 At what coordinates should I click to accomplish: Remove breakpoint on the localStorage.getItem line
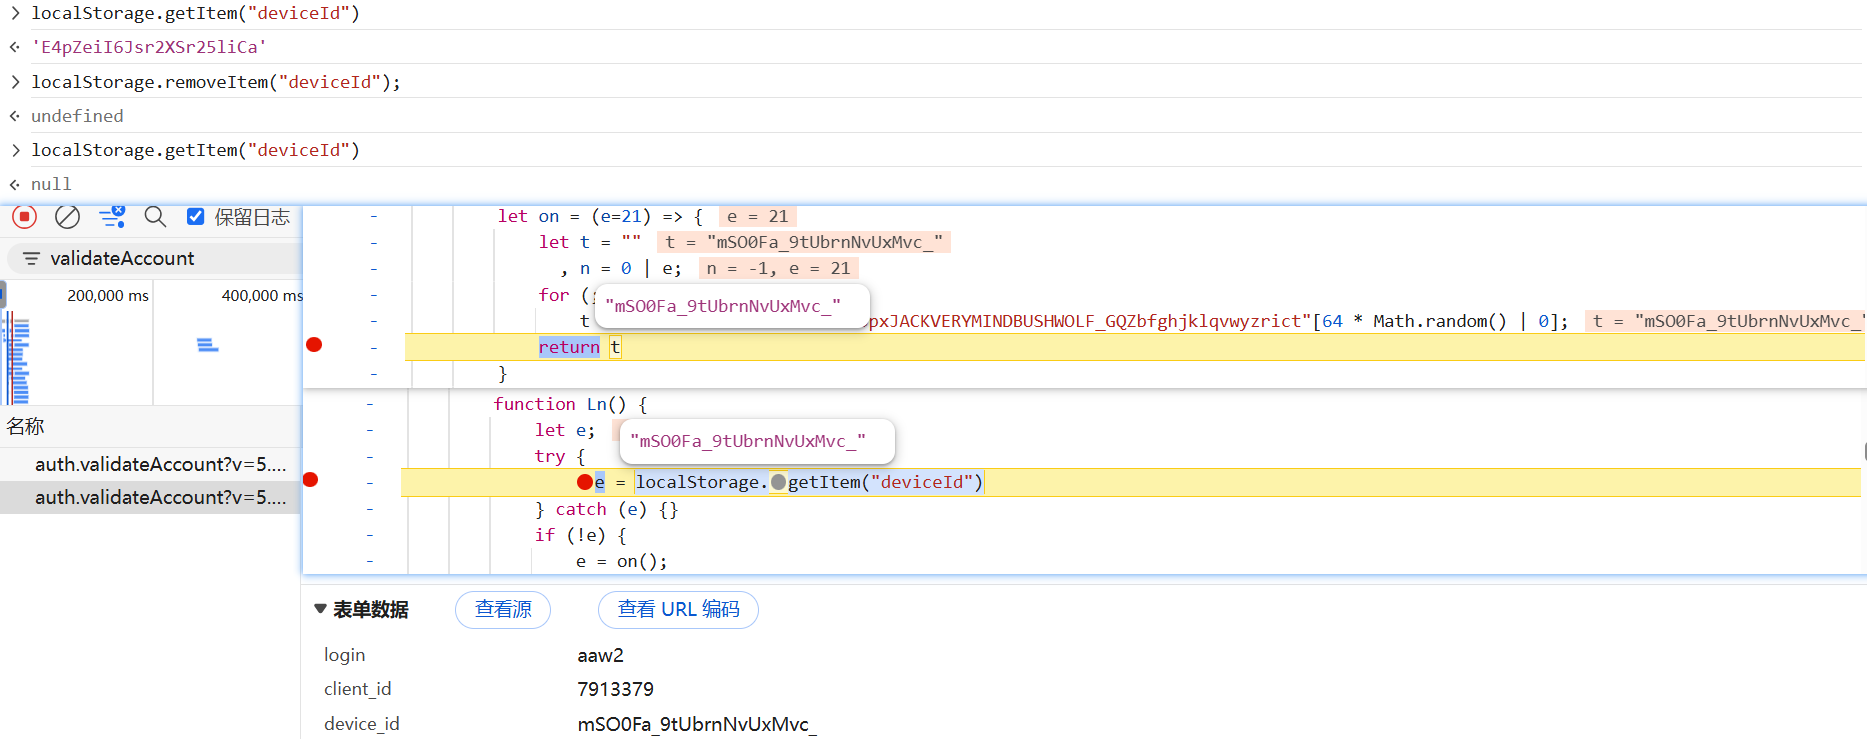pos(311,480)
